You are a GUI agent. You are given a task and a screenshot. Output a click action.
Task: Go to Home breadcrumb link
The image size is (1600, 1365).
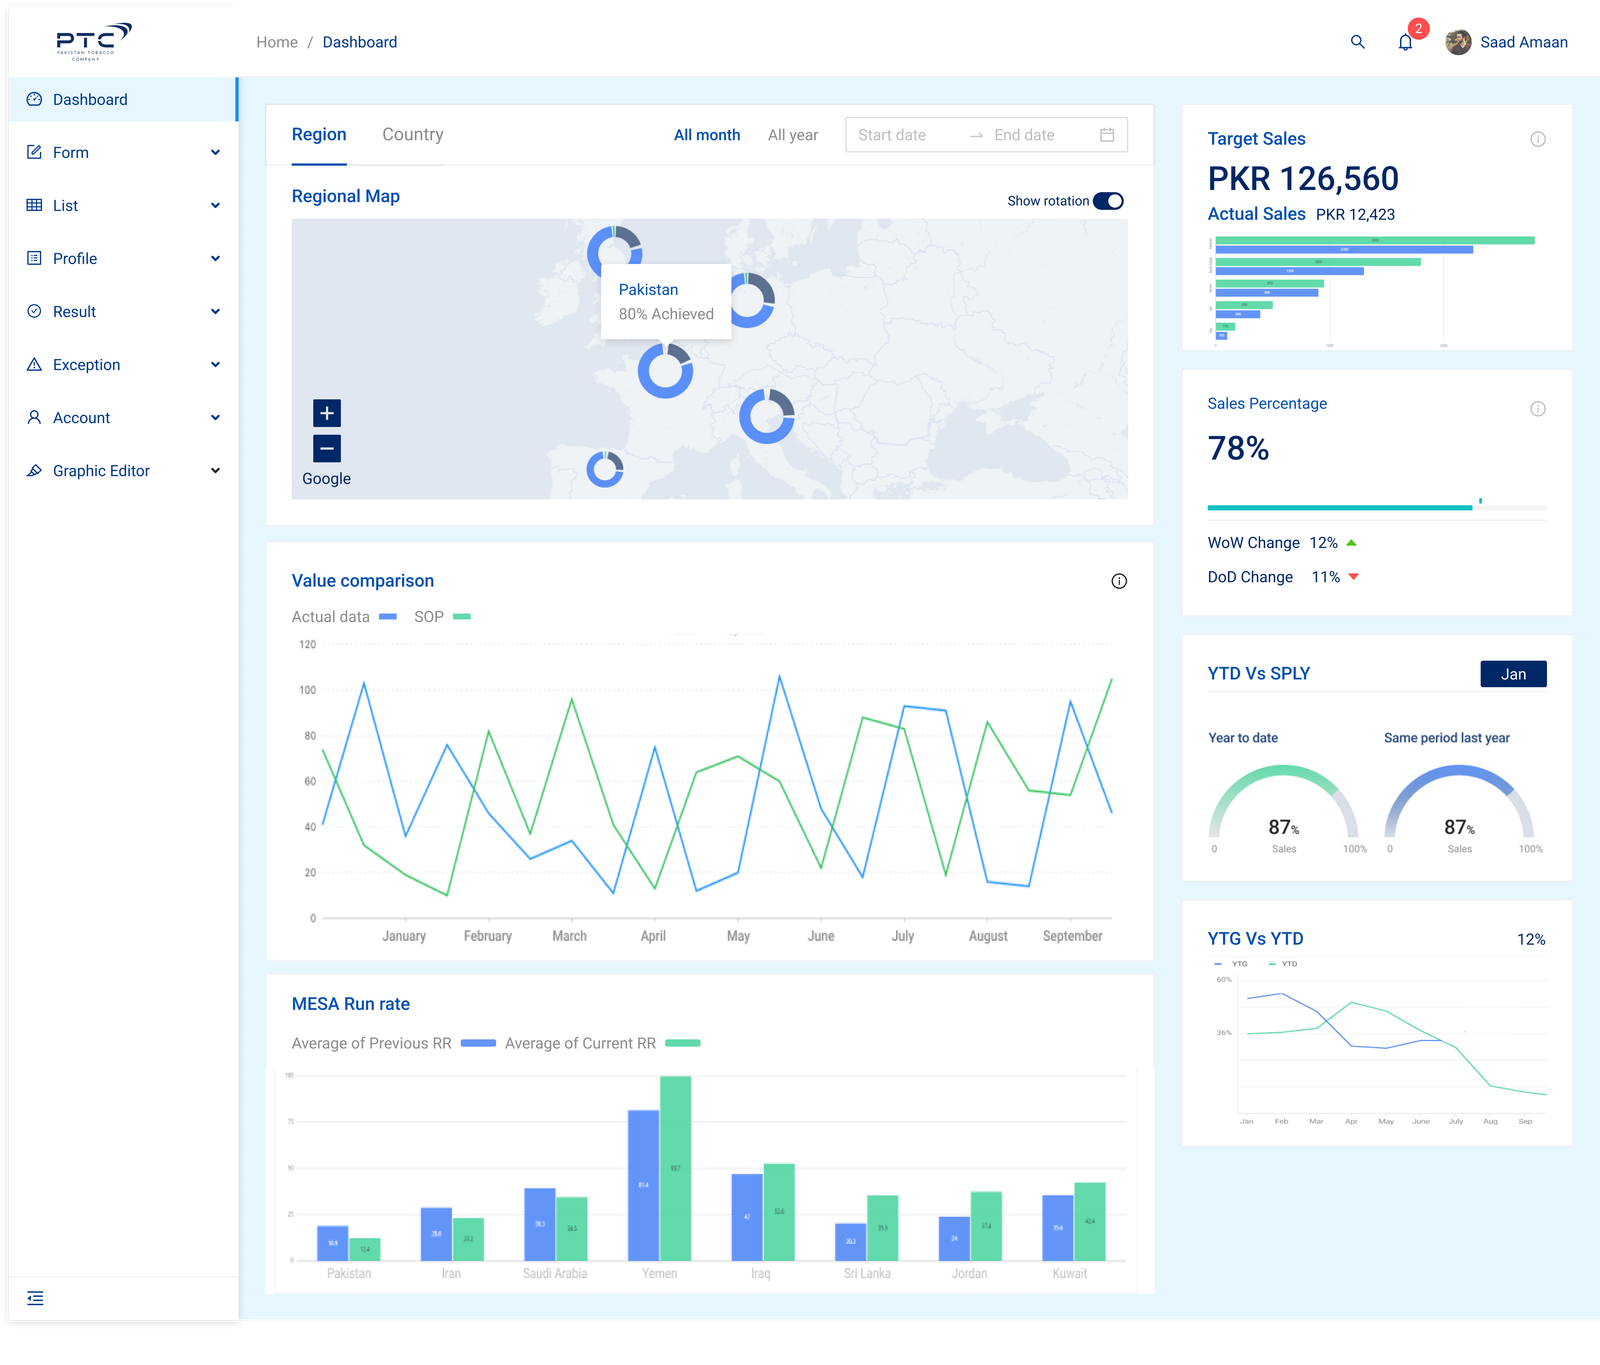pyautogui.click(x=277, y=42)
